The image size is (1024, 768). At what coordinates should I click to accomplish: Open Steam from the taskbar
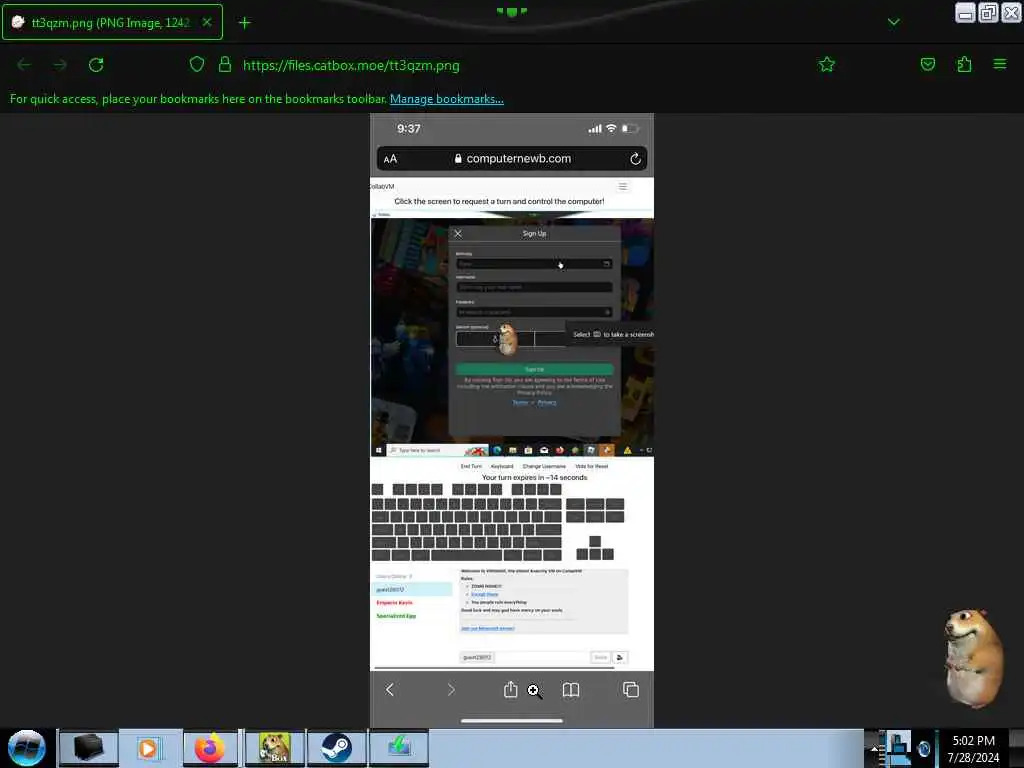(x=336, y=748)
